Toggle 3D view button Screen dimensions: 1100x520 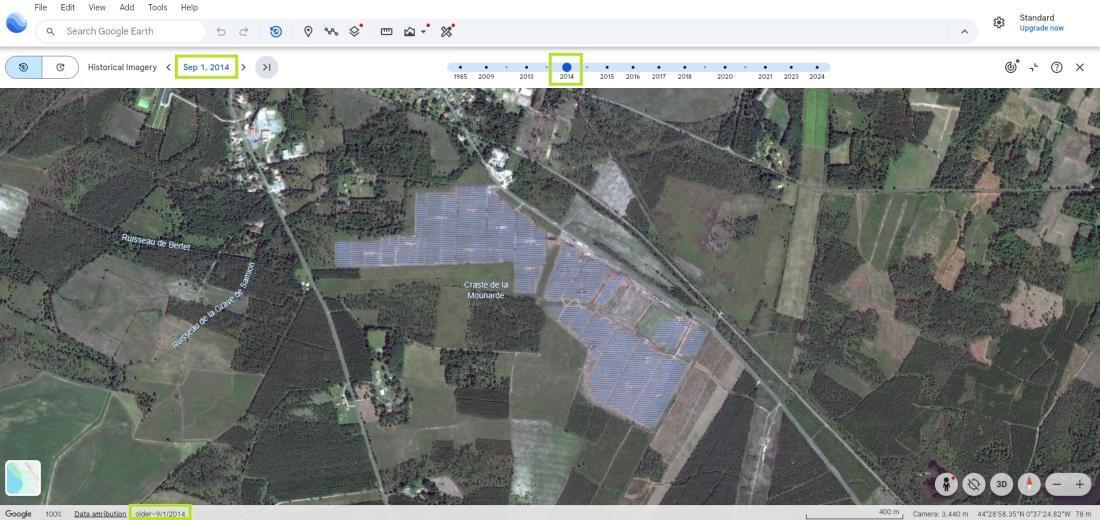1002,484
